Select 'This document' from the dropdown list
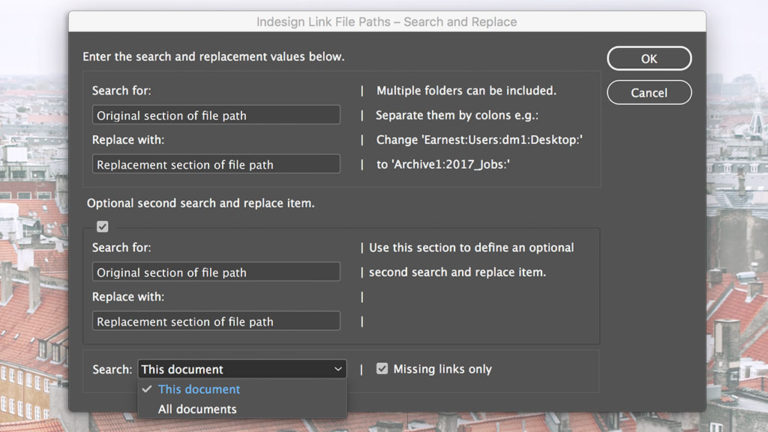The width and height of the screenshot is (768, 432). pos(199,389)
